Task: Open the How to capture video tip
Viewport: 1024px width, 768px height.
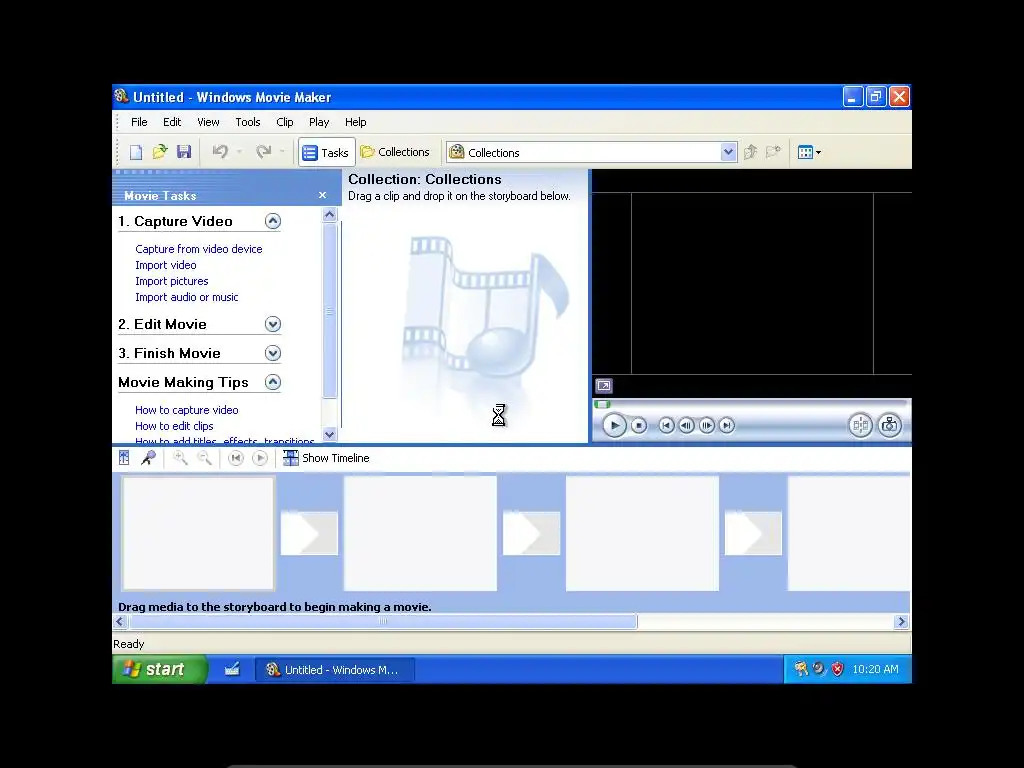Action: pyautogui.click(x=186, y=410)
